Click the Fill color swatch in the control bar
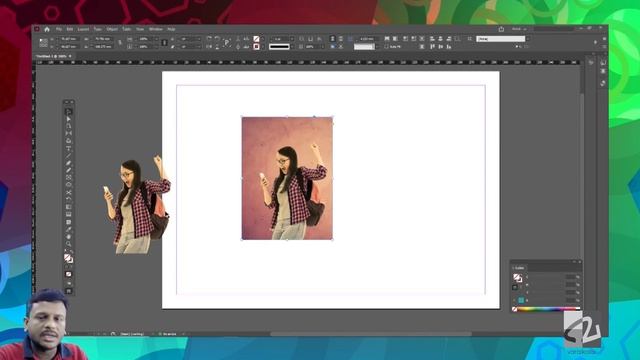The height and width of the screenshot is (360, 640). point(256,39)
